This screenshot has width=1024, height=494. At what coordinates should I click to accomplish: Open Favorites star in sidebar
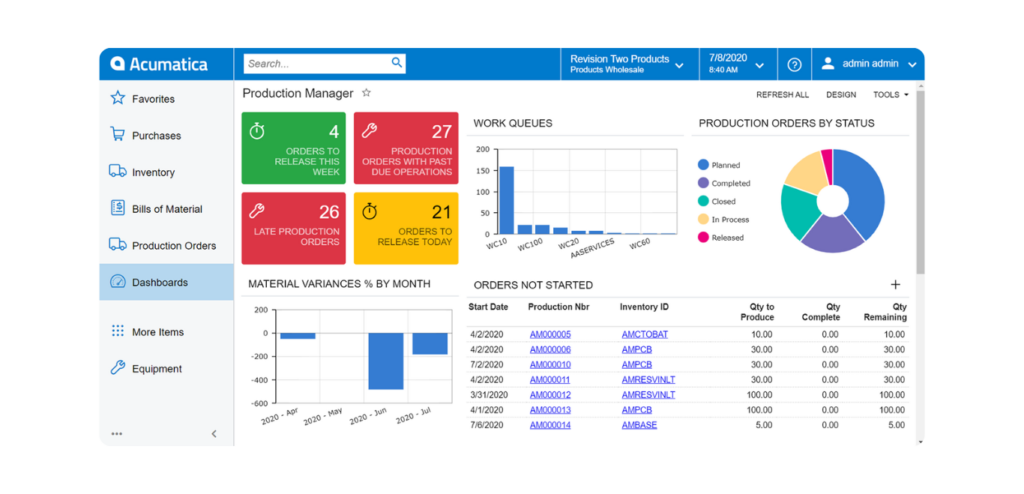click(118, 99)
